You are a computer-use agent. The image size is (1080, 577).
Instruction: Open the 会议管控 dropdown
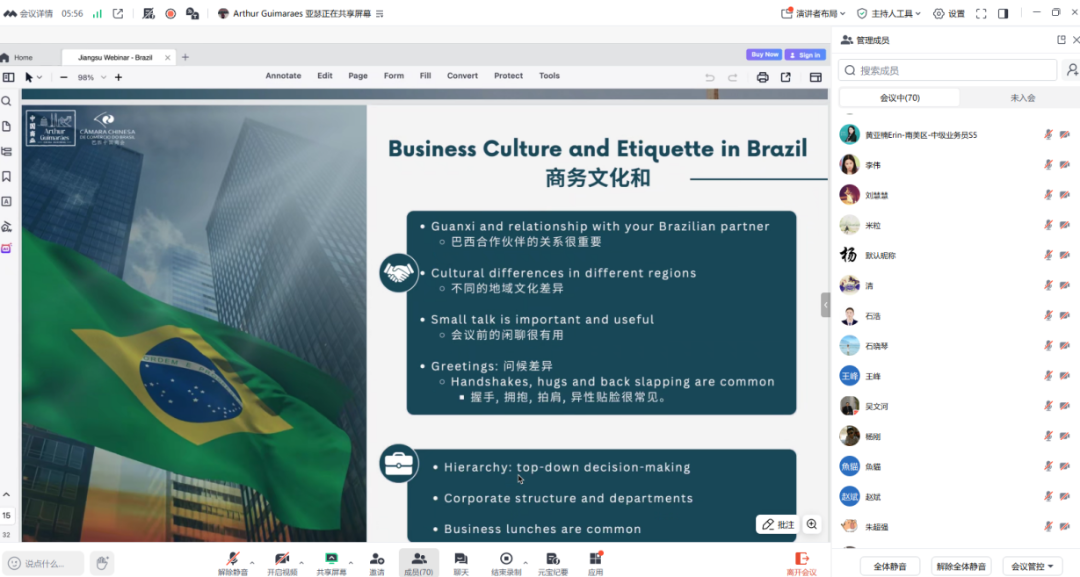pos(1032,566)
